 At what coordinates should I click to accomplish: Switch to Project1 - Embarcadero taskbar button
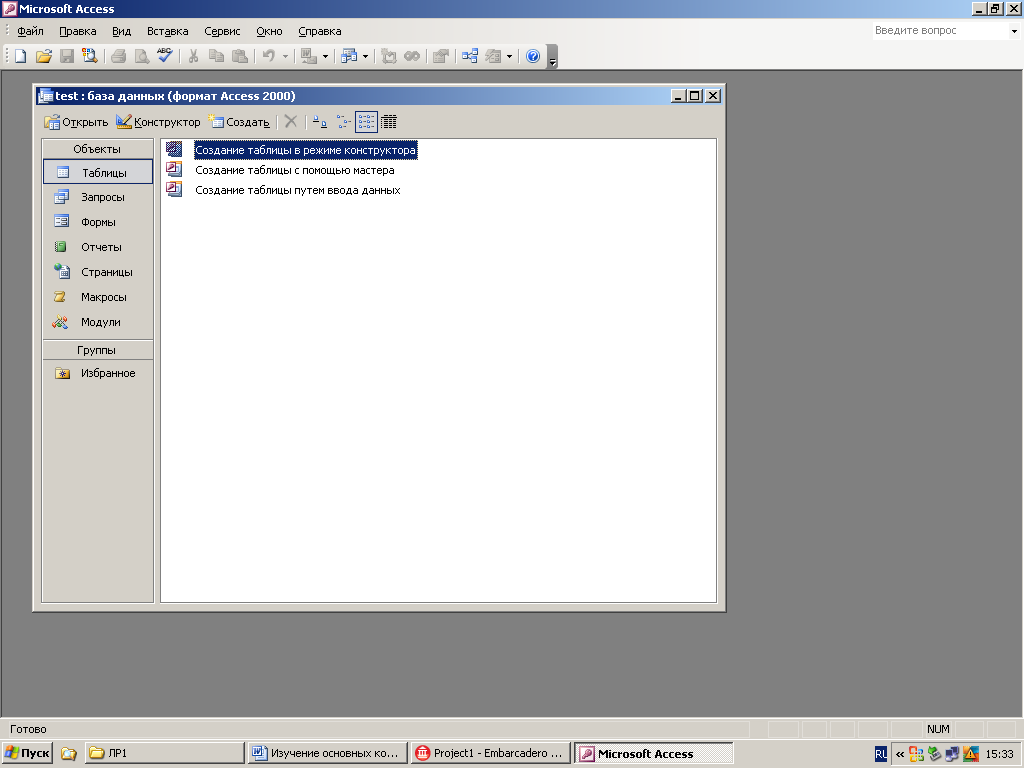(x=490, y=753)
